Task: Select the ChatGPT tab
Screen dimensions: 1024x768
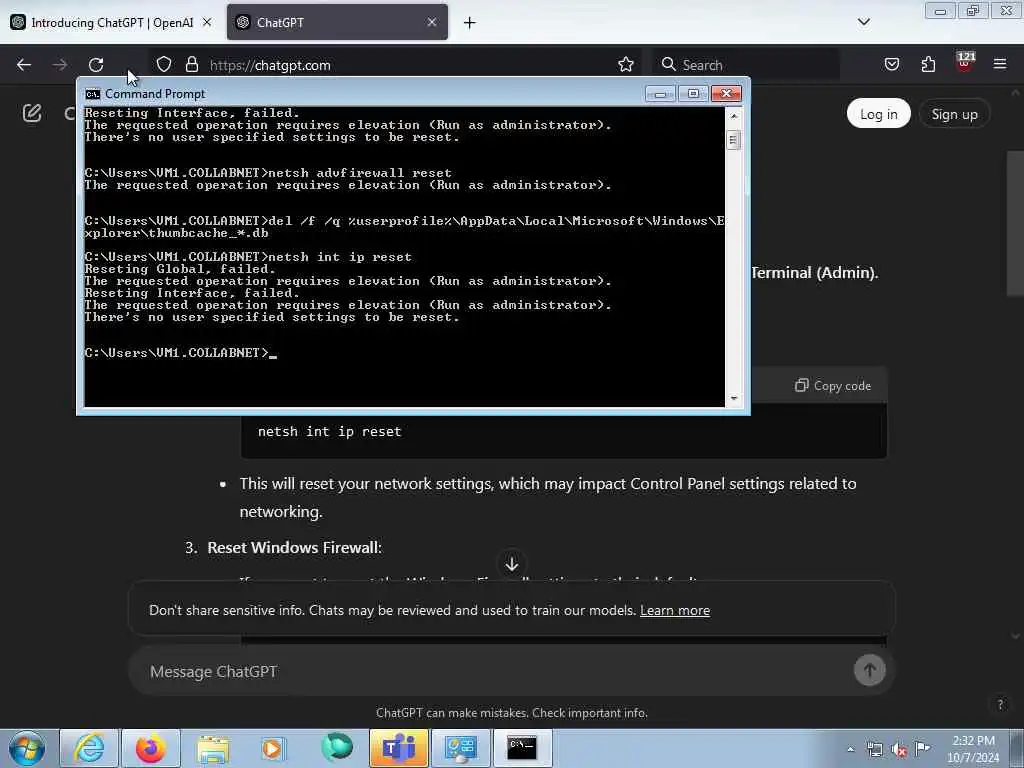Action: pos(337,22)
